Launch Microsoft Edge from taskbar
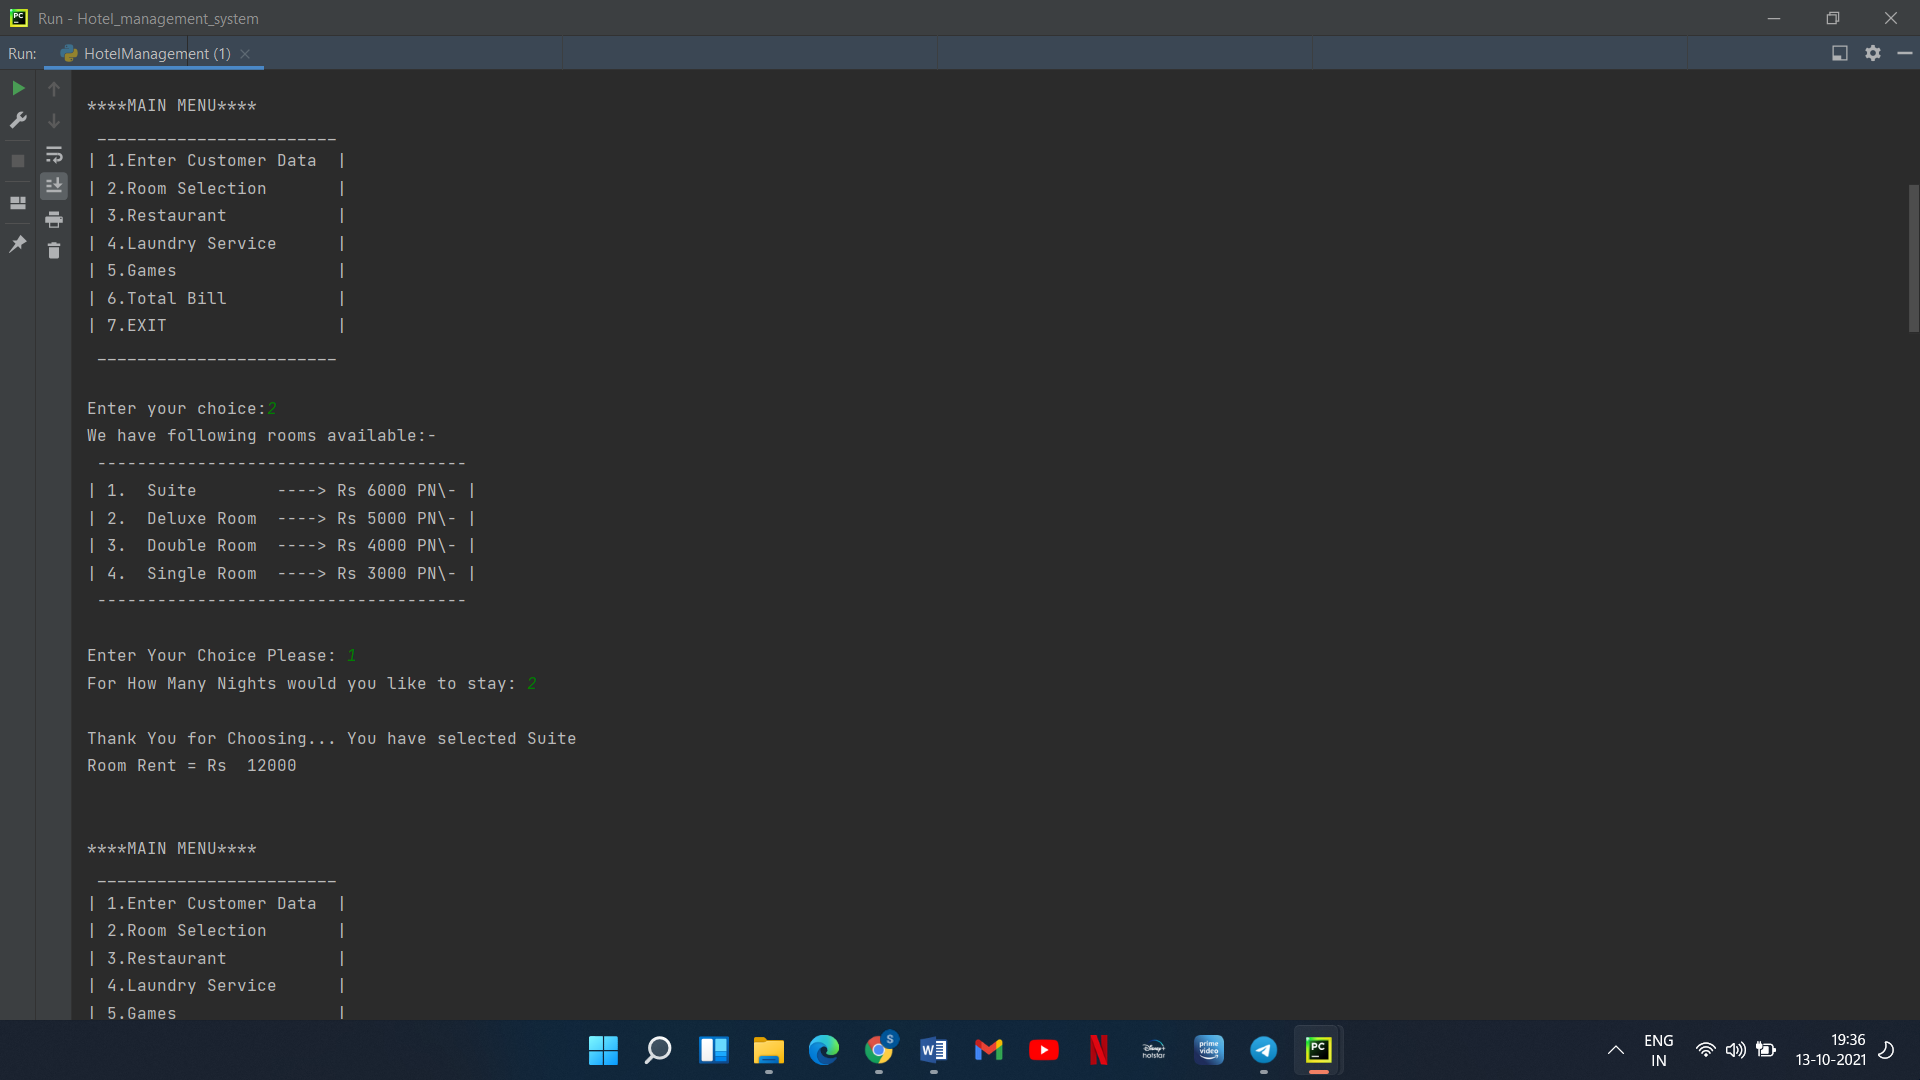The height and width of the screenshot is (1080, 1920). (823, 1050)
